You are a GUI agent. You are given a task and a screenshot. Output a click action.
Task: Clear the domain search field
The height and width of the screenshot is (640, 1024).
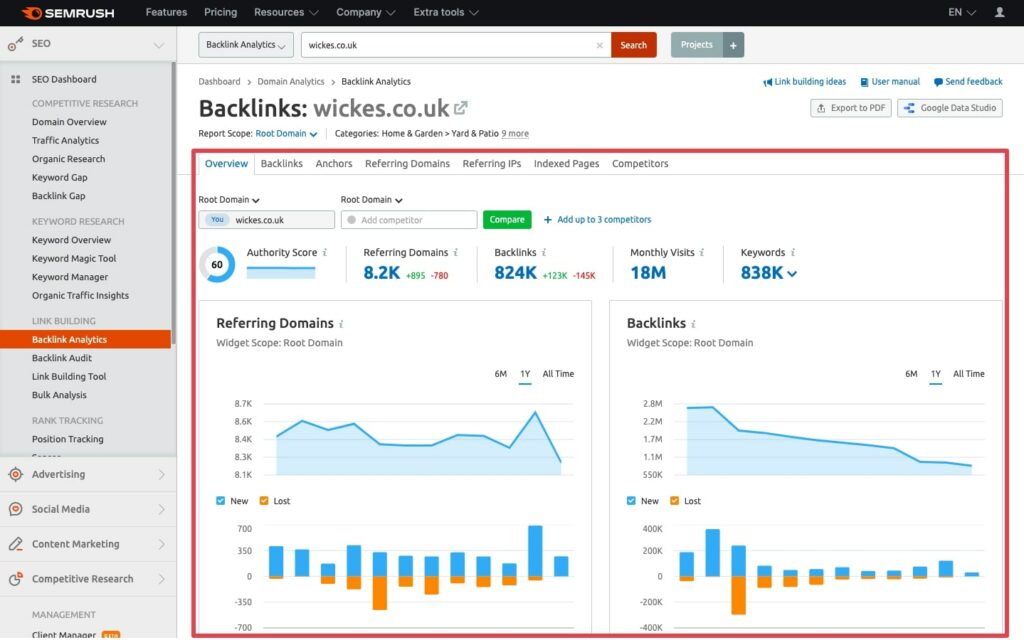click(x=600, y=45)
